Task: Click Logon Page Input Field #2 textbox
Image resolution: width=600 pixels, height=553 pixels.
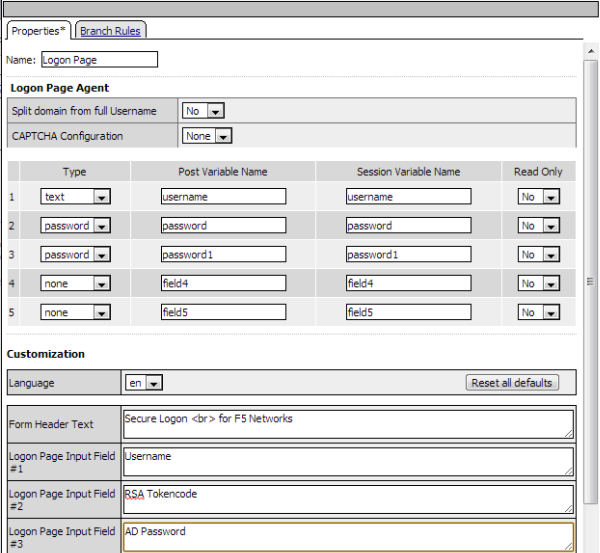Action: [x=347, y=499]
